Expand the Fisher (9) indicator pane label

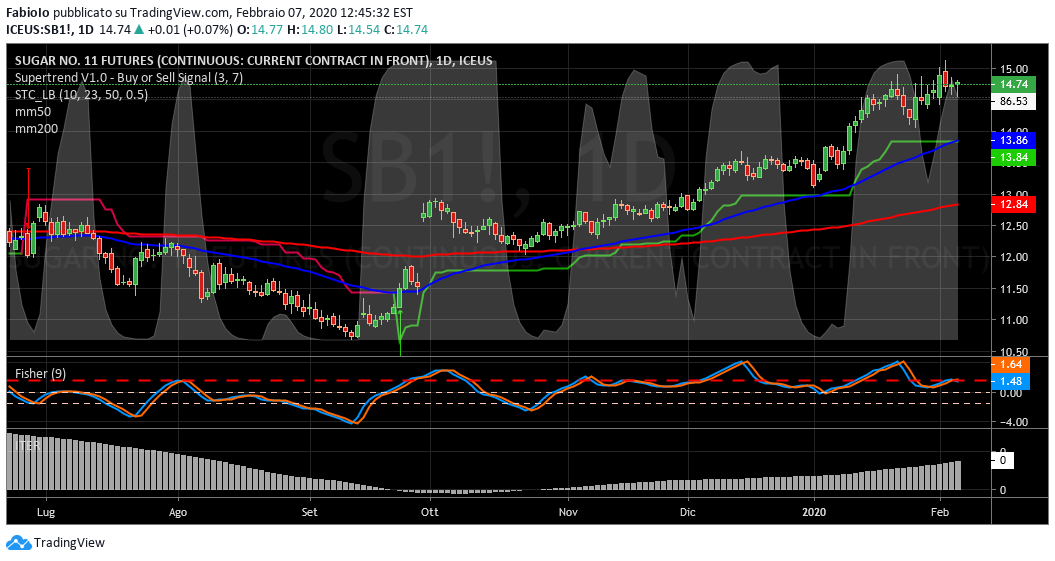[39, 373]
